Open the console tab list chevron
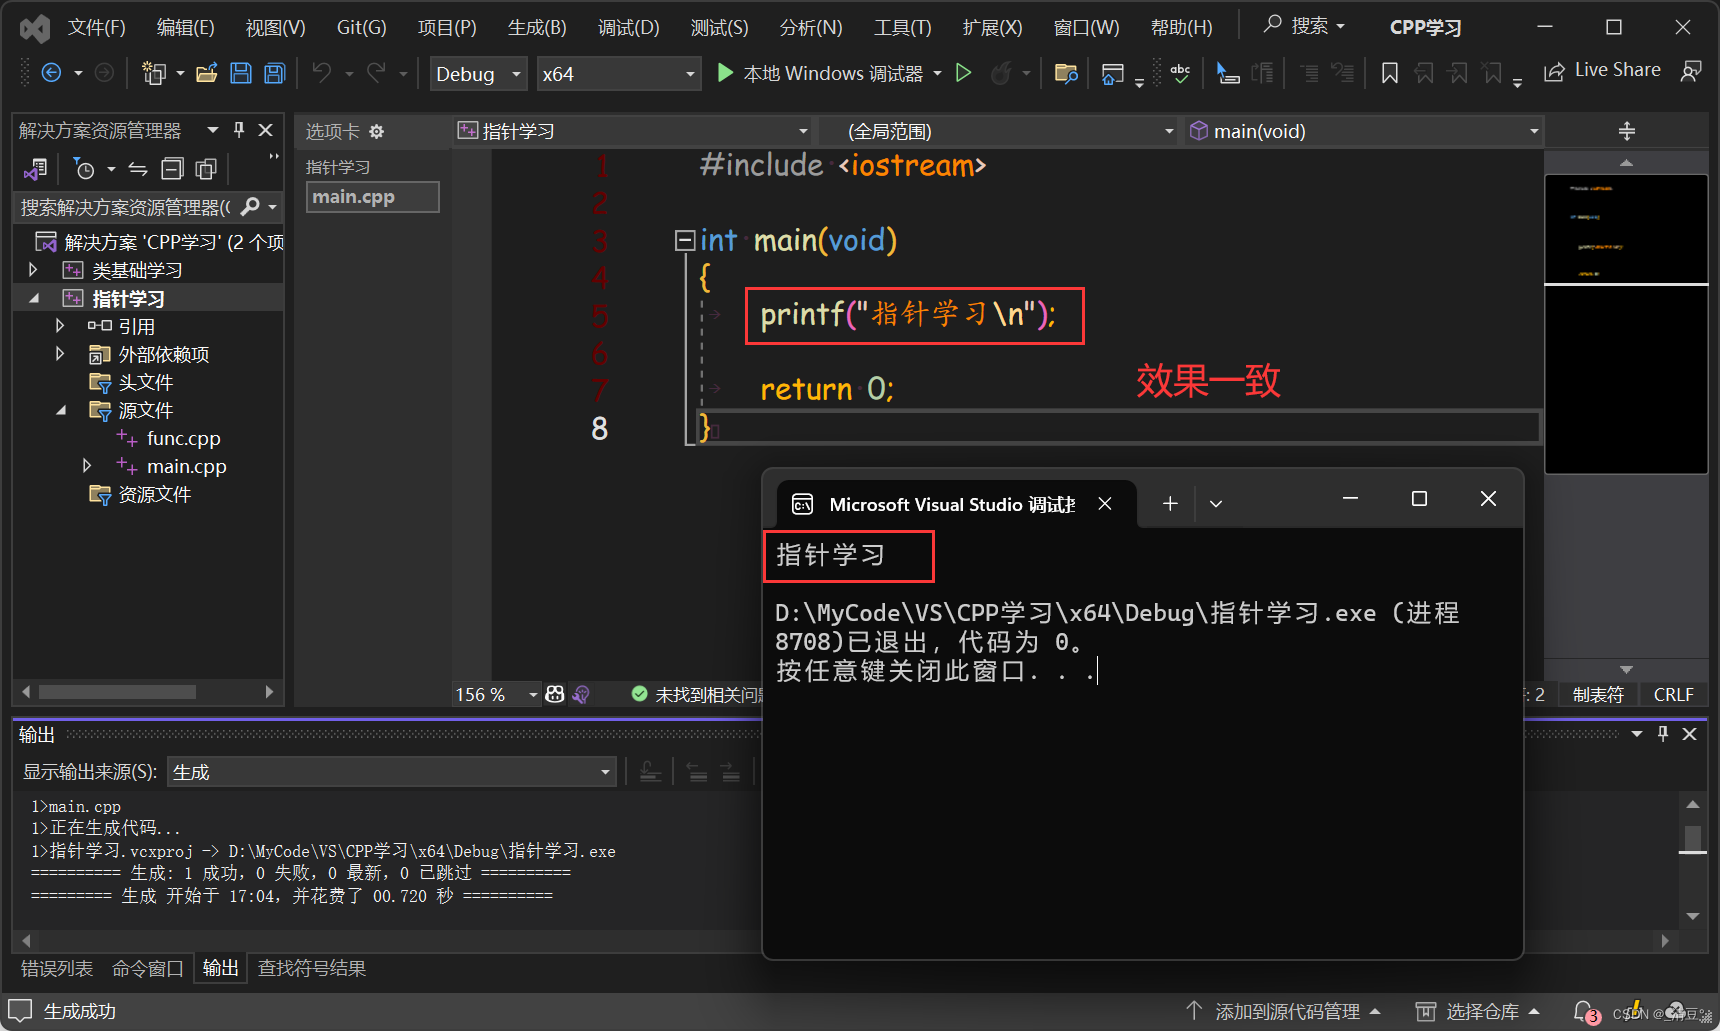1720x1031 pixels. (x=1216, y=504)
